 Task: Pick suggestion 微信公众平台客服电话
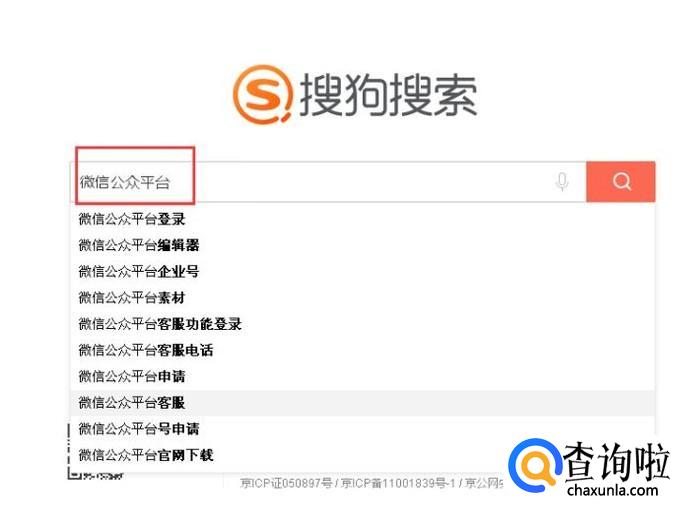362,350
